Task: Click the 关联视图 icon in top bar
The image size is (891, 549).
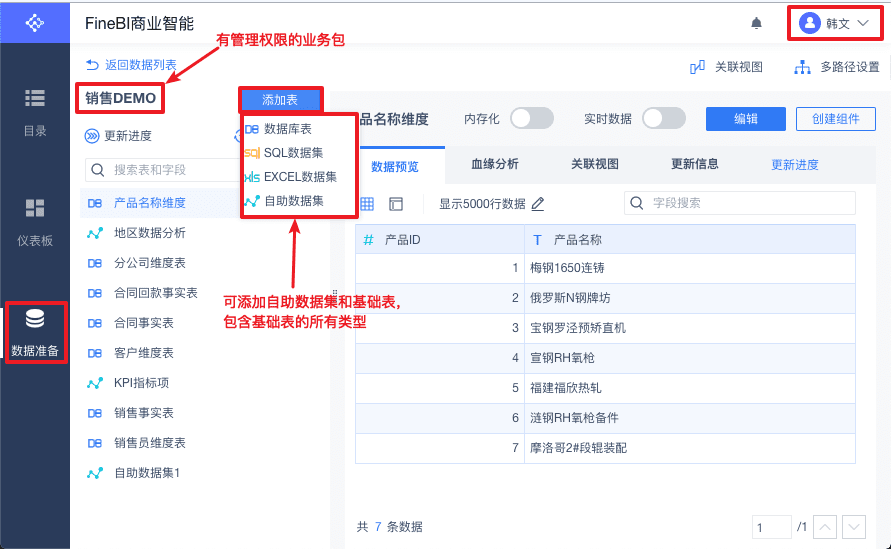Action: [698, 67]
